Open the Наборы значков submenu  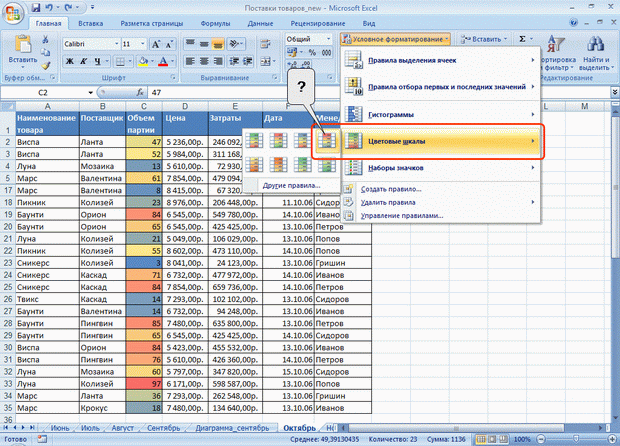click(x=440, y=168)
